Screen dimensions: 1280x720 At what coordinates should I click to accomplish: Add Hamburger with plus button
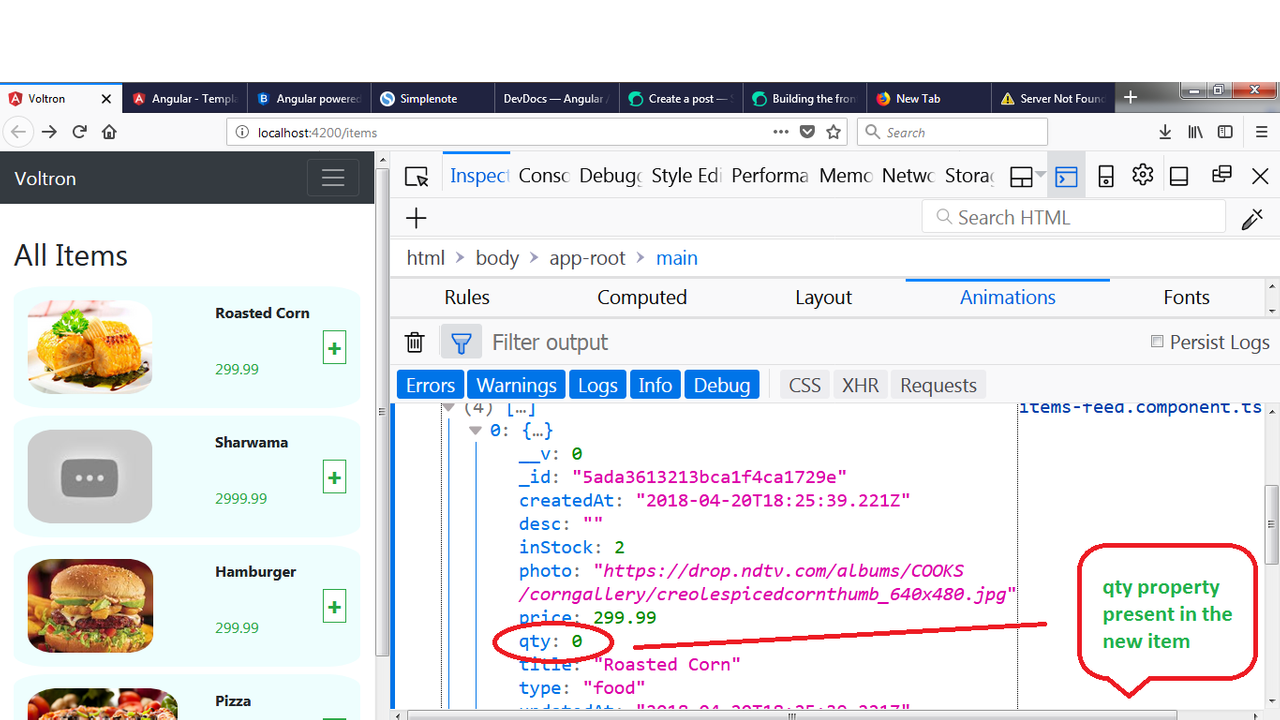[334, 607]
